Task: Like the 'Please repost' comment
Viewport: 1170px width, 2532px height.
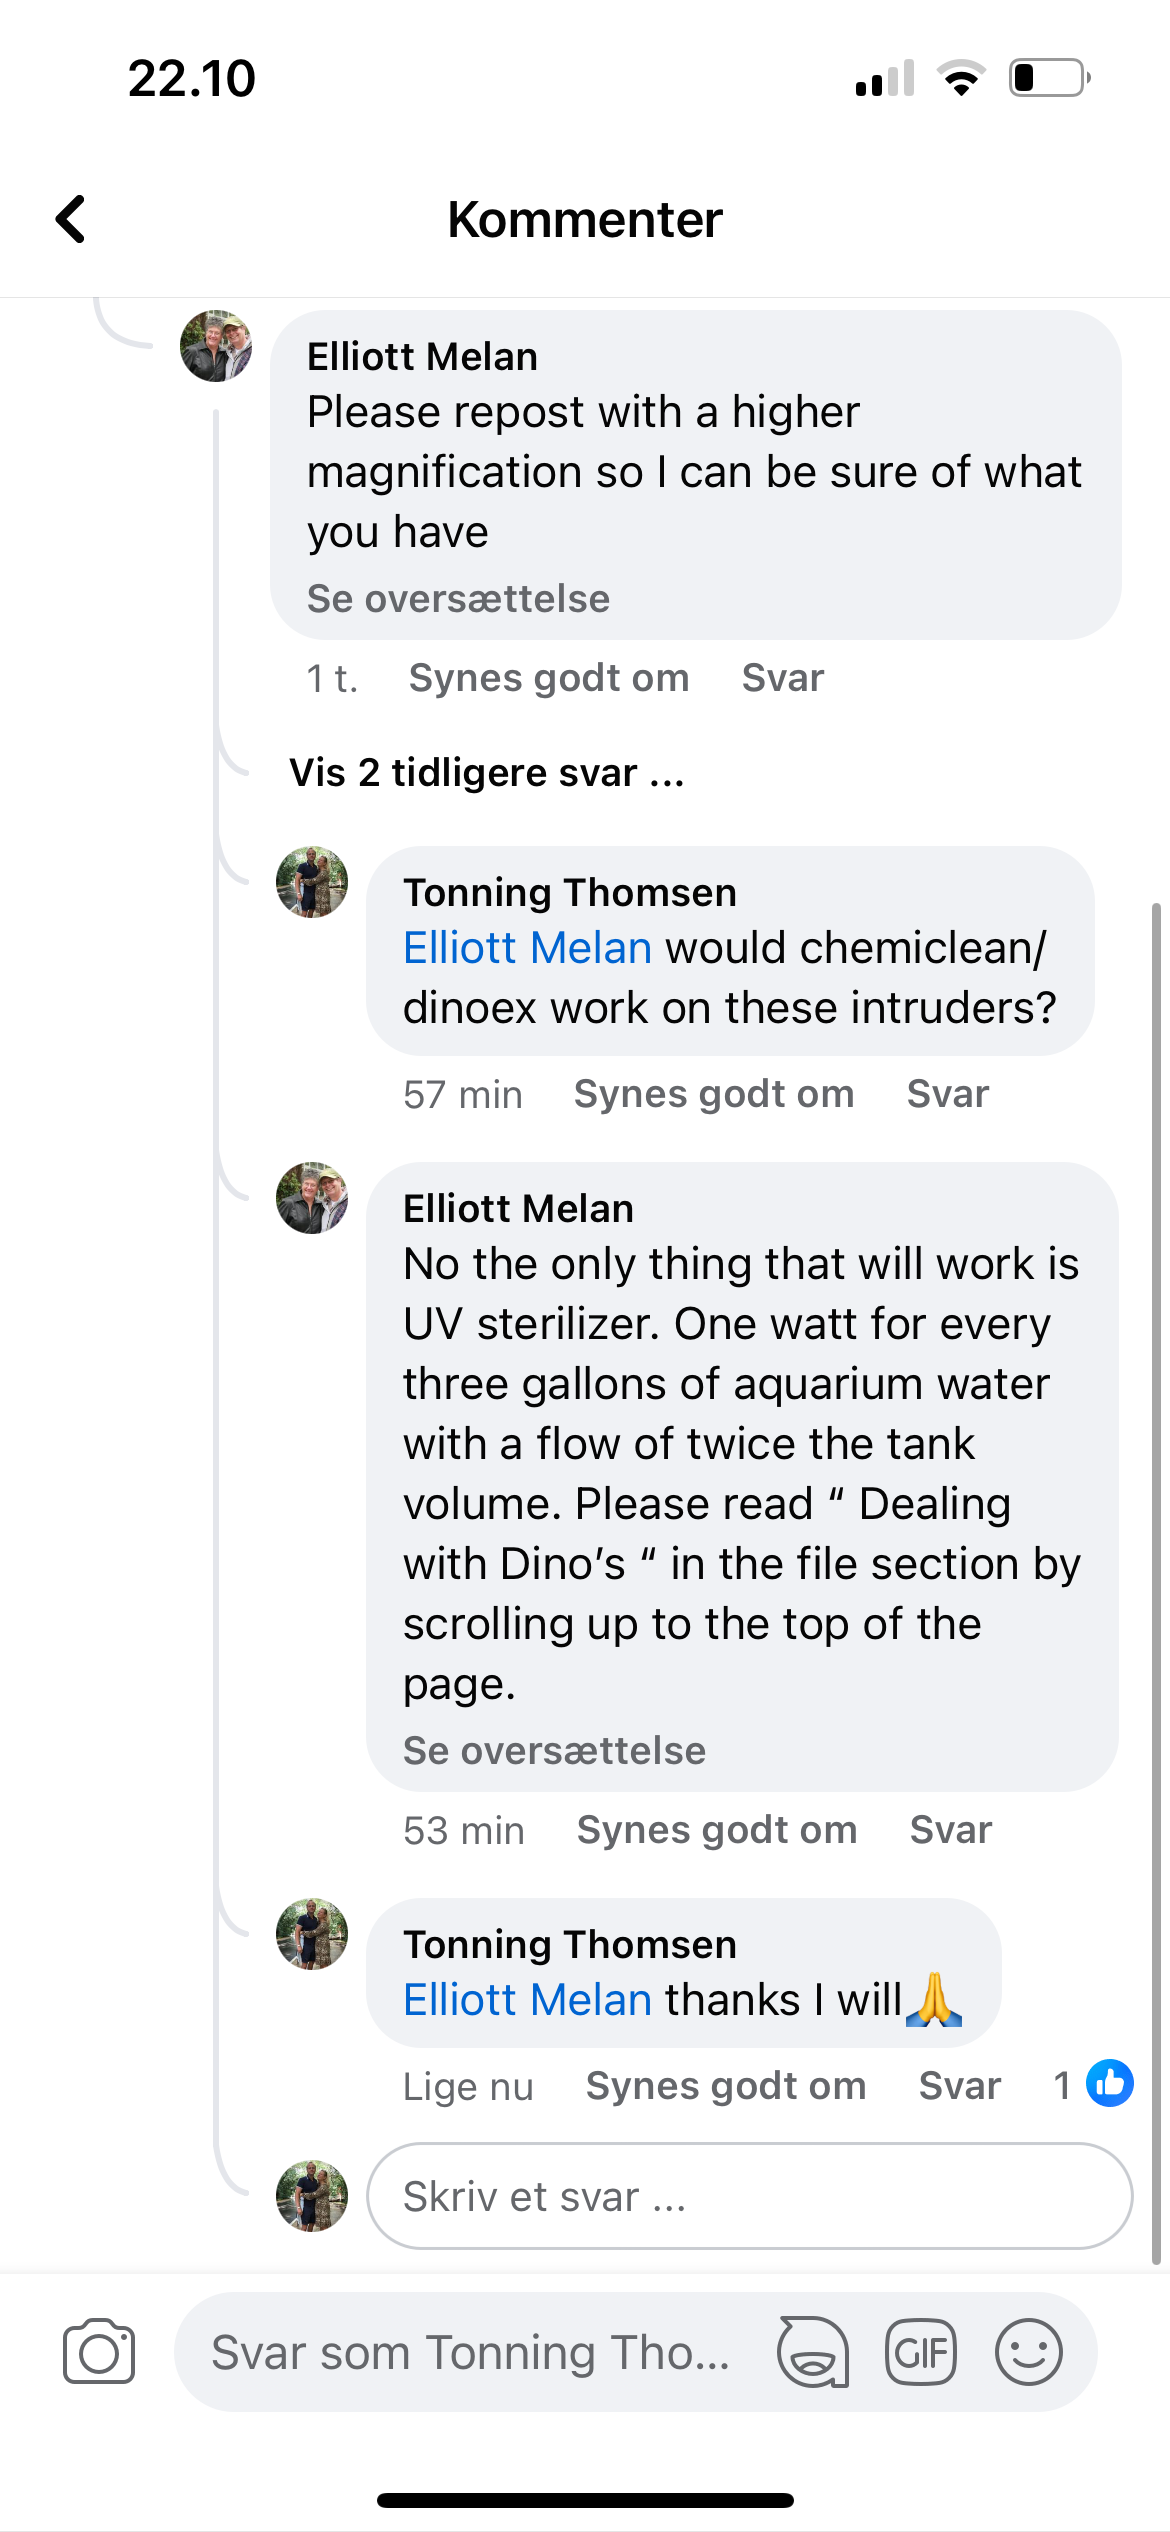Action: point(549,678)
